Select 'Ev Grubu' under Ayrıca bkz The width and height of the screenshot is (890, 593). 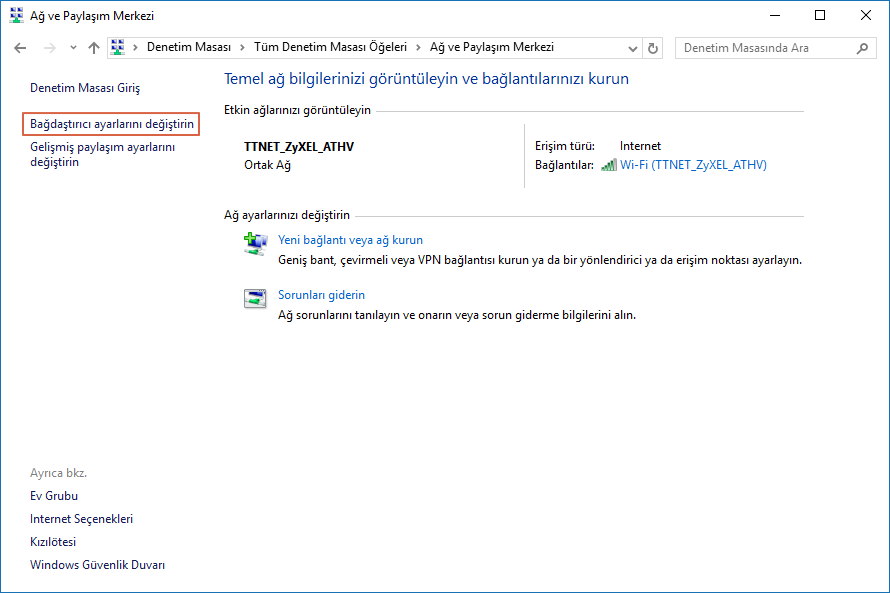[x=53, y=495]
